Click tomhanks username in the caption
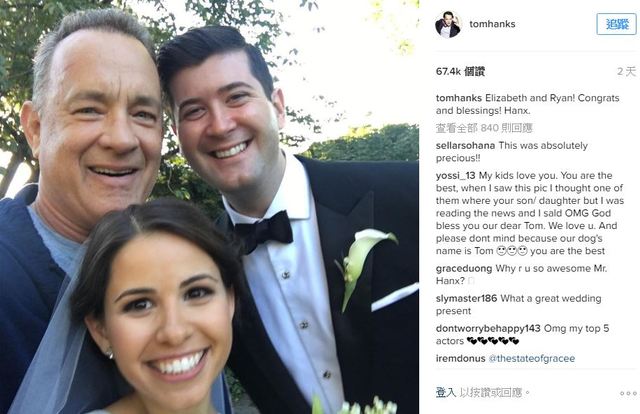This screenshot has width=640, height=414. [x=459, y=98]
